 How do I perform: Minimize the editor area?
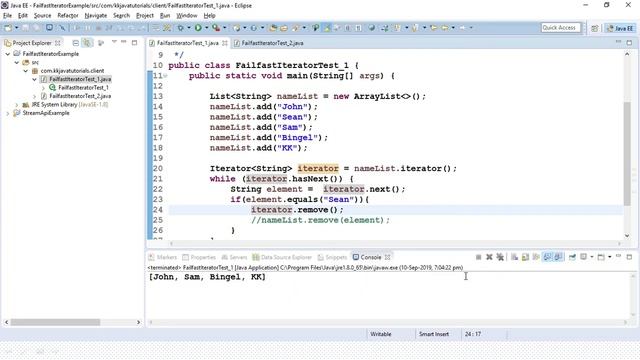[618, 42]
